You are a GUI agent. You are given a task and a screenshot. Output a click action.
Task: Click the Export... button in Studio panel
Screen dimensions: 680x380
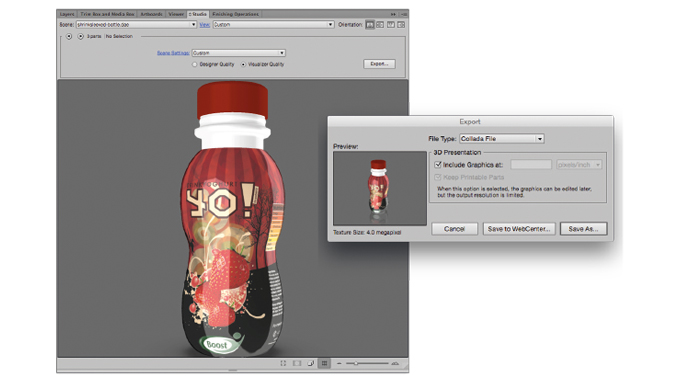coord(379,64)
